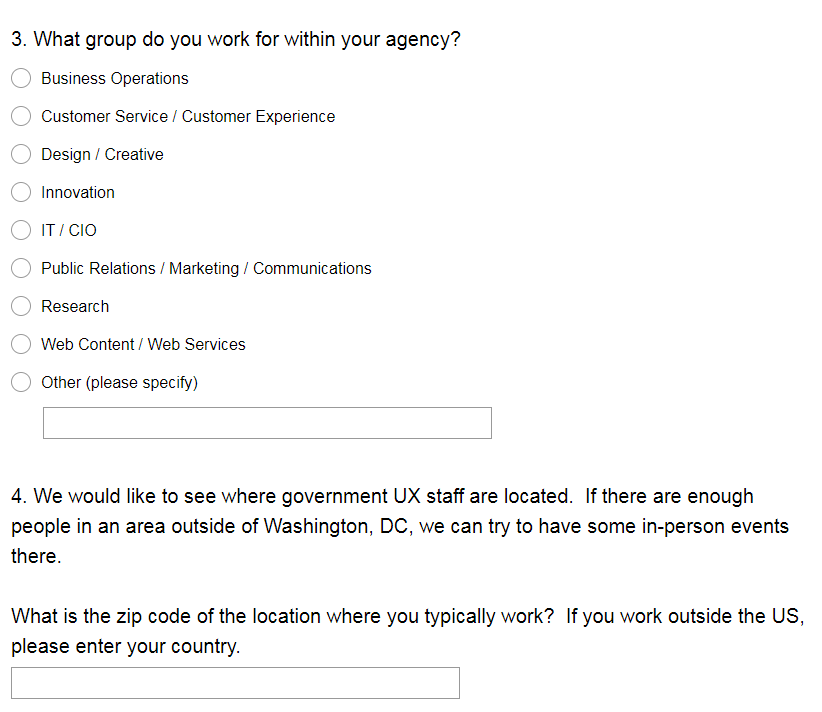Click the Research label text
The height and width of the screenshot is (712, 822).
pos(75,306)
